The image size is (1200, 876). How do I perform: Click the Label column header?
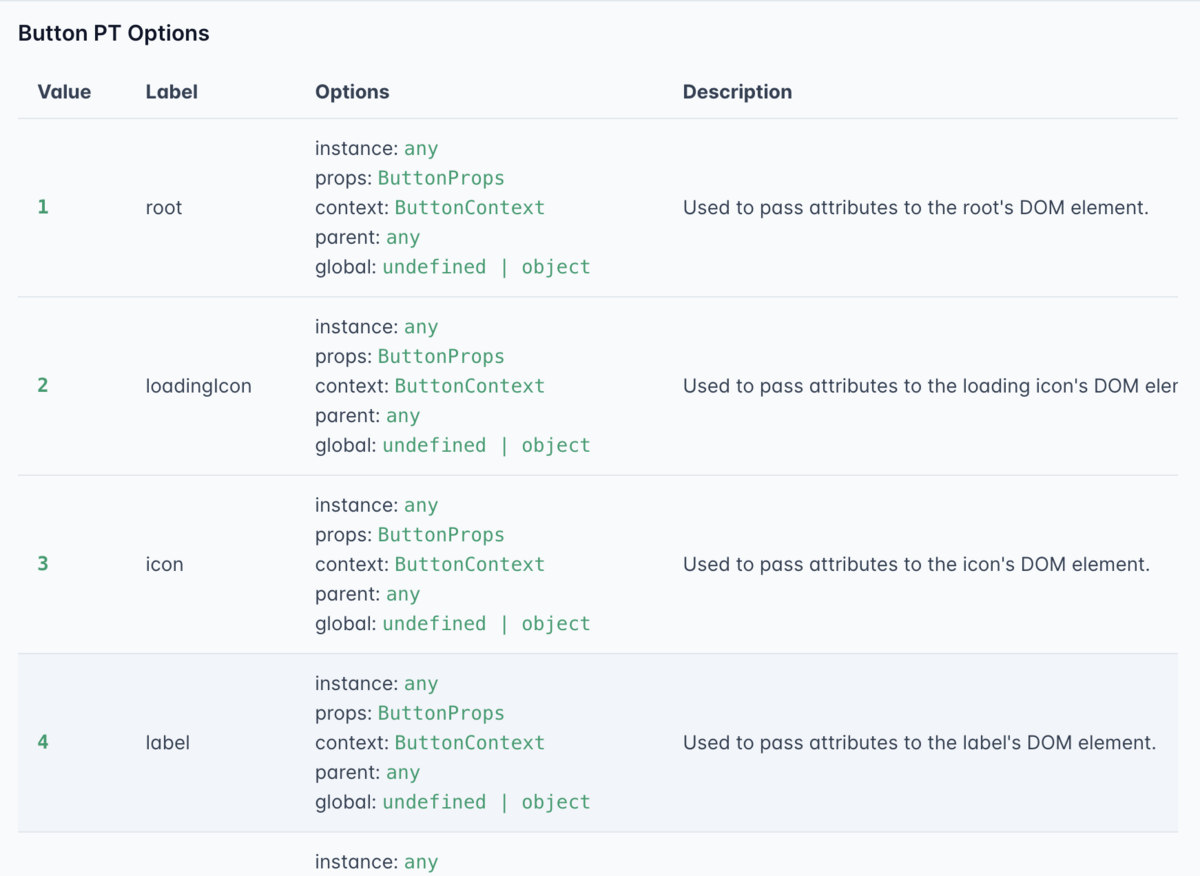point(172,92)
